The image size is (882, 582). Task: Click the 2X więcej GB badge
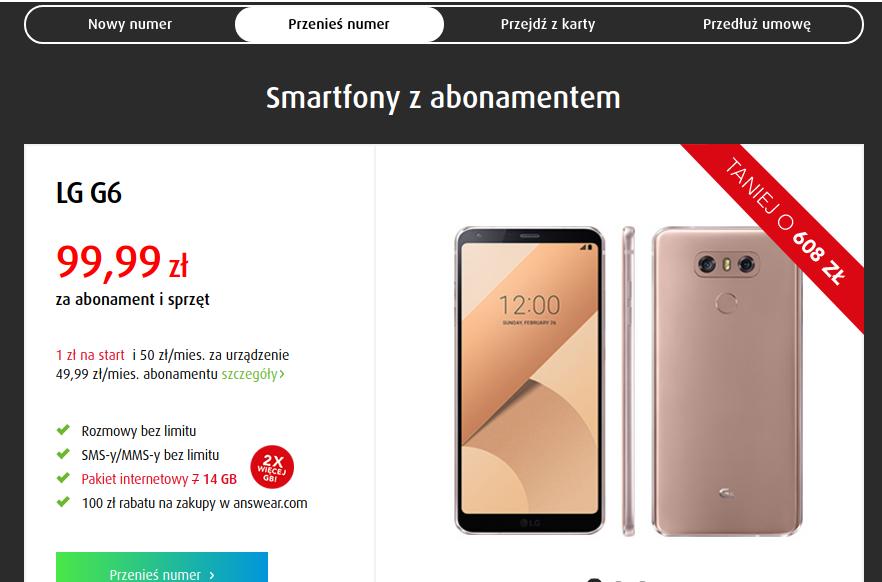click(x=272, y=467)
